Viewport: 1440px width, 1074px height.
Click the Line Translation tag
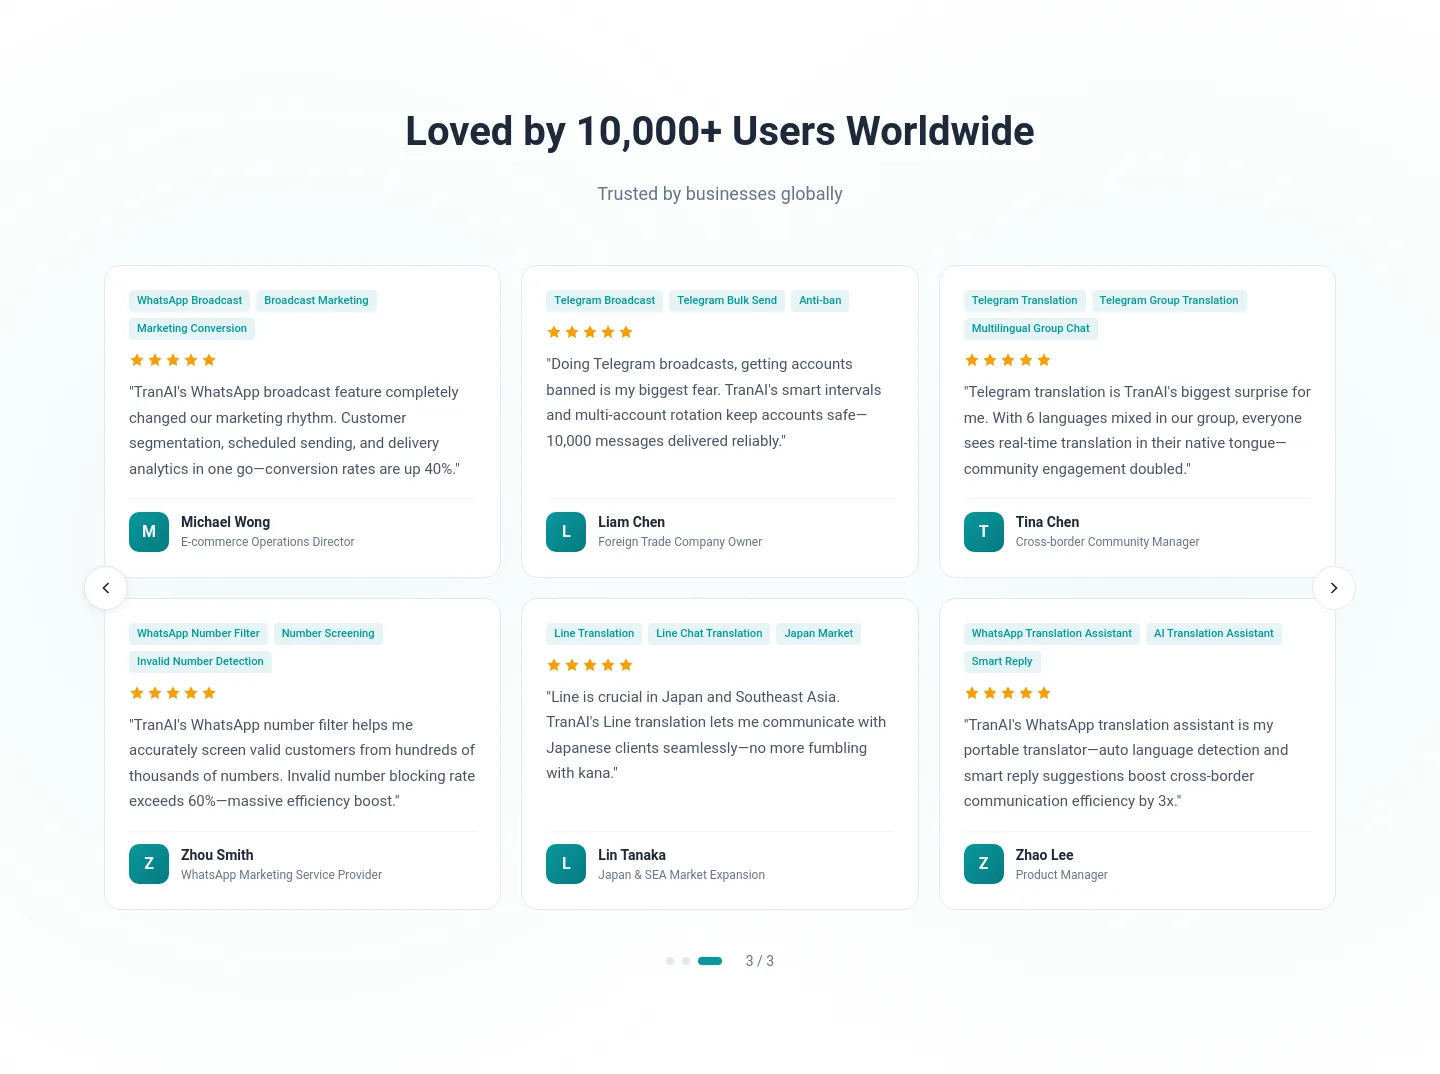(594, 633)
